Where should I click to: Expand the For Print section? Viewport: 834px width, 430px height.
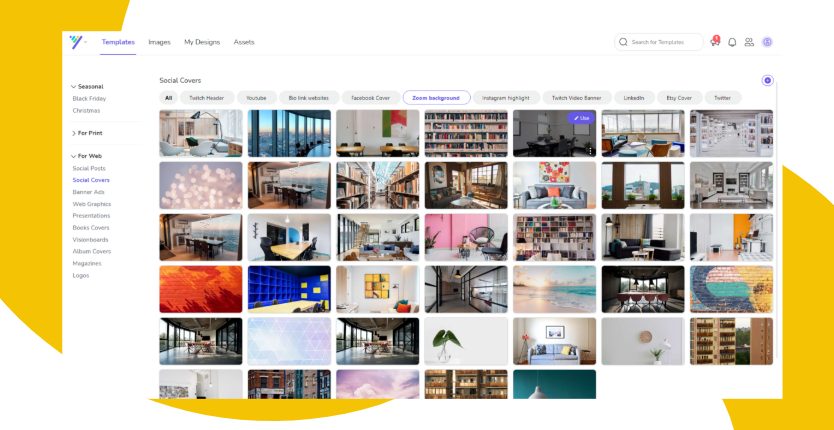[87, 133]
